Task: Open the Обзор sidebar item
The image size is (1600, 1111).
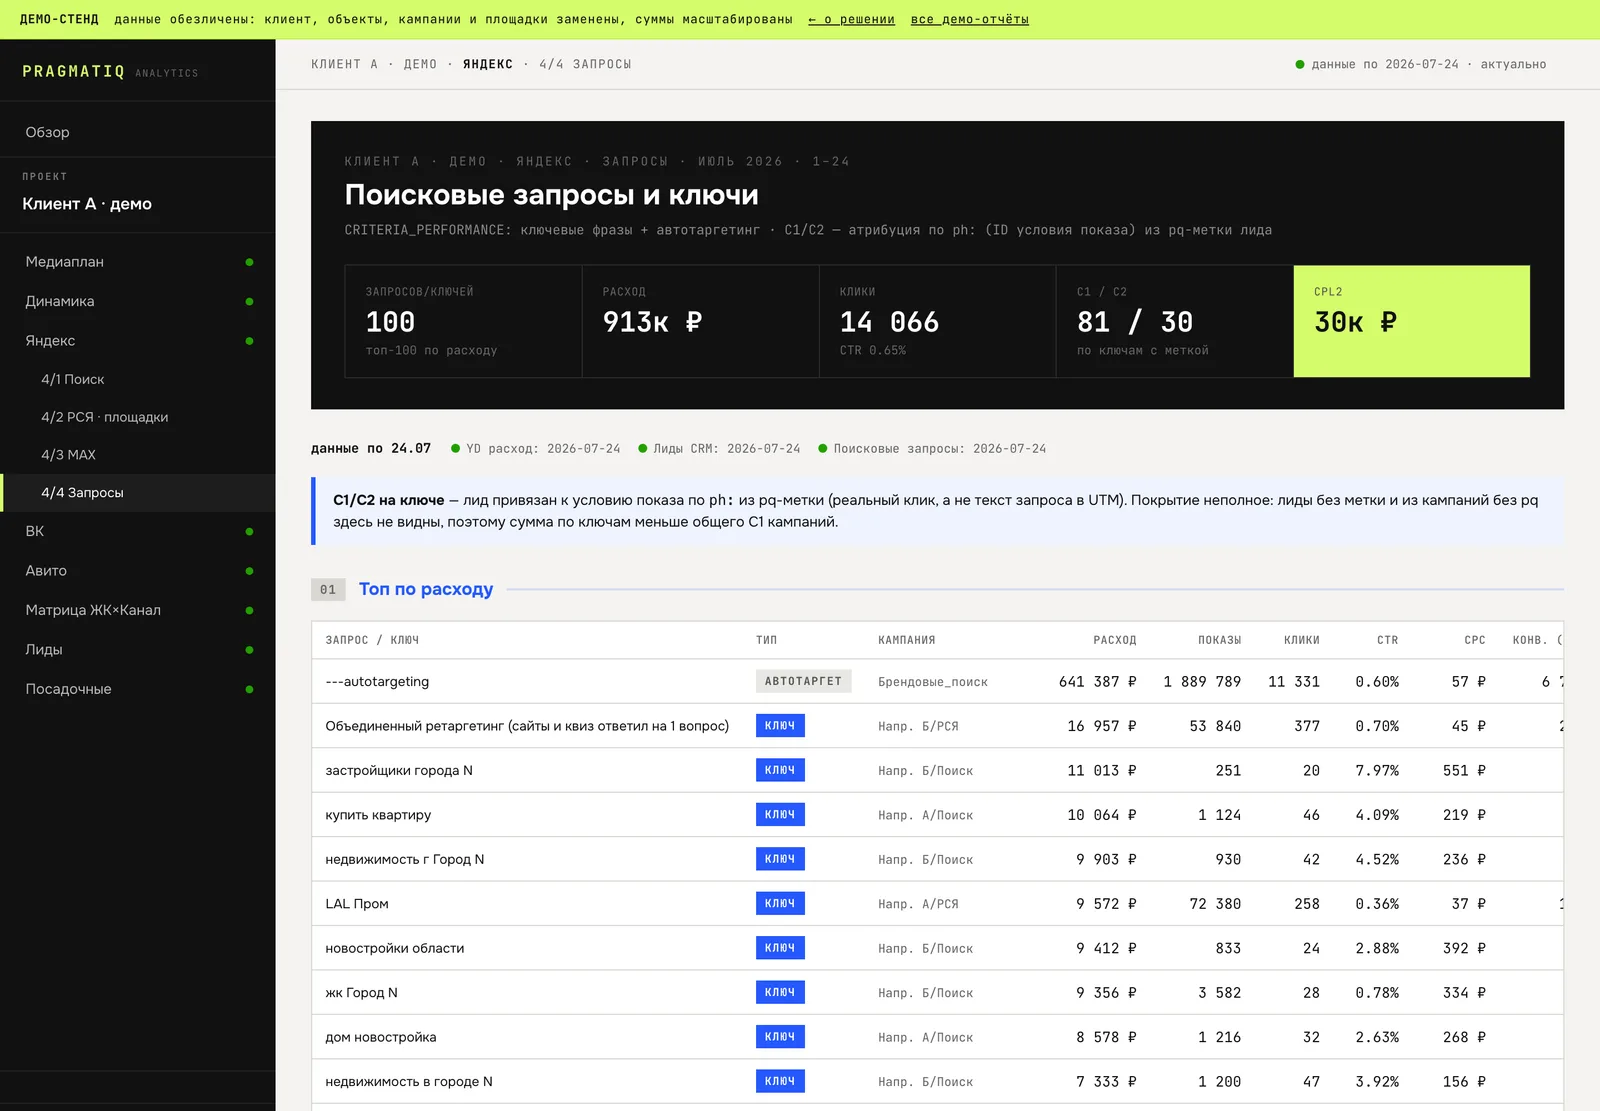Action: pos(138,132)
